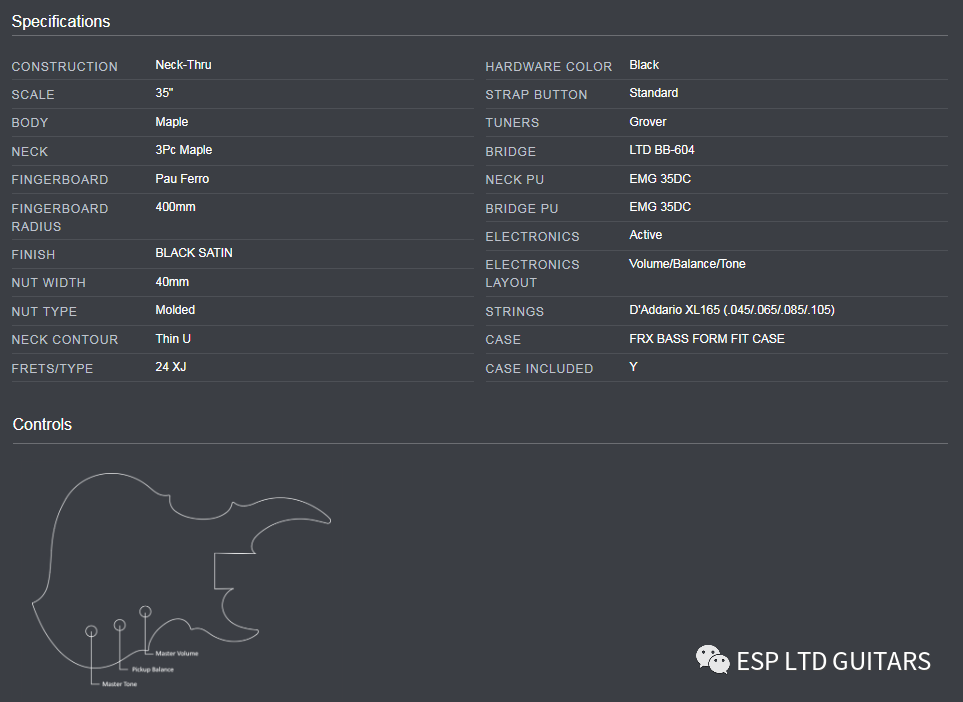The height and width of the screenshot is (702, 963).
Task: Select the 'Standard' strap button value
Action: click(x=653, y=93)
